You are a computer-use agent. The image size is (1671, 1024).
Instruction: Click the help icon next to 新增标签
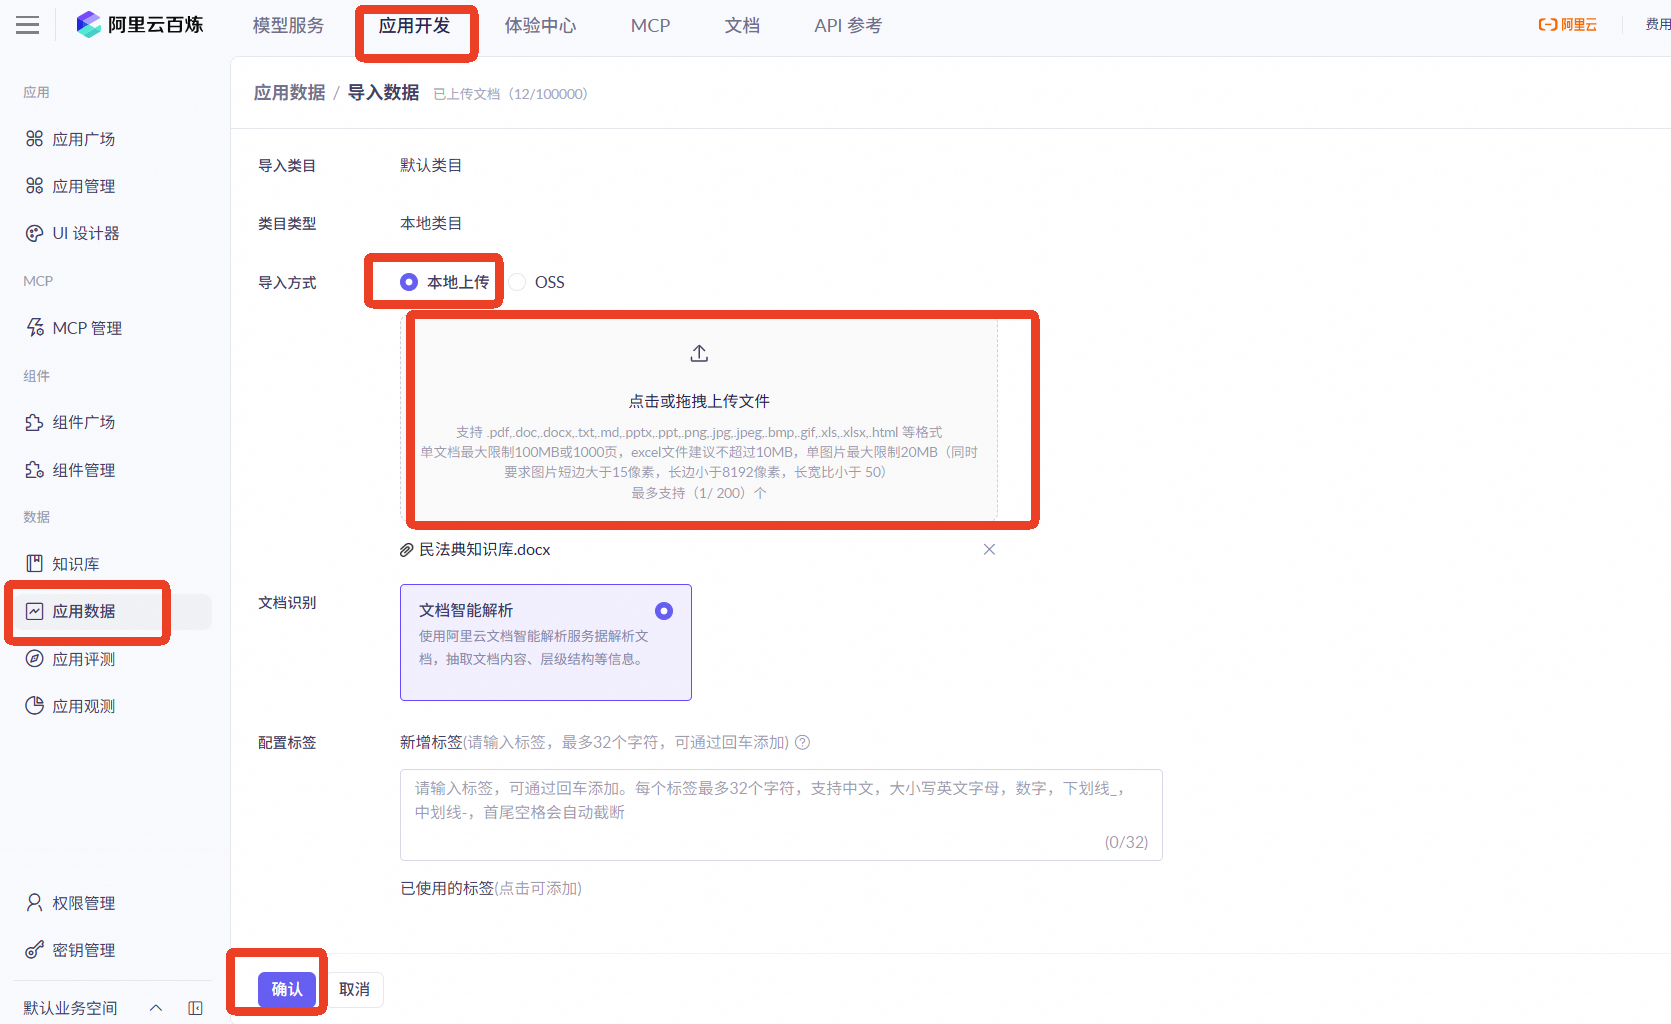pos(802,742)
